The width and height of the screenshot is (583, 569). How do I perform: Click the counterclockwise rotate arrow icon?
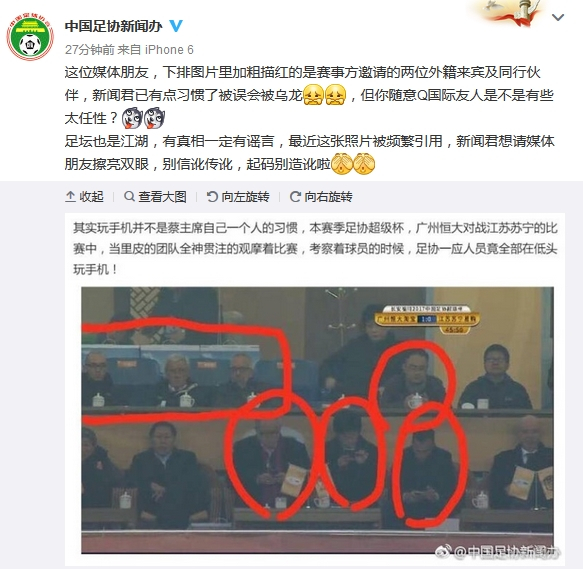point(212,196)
